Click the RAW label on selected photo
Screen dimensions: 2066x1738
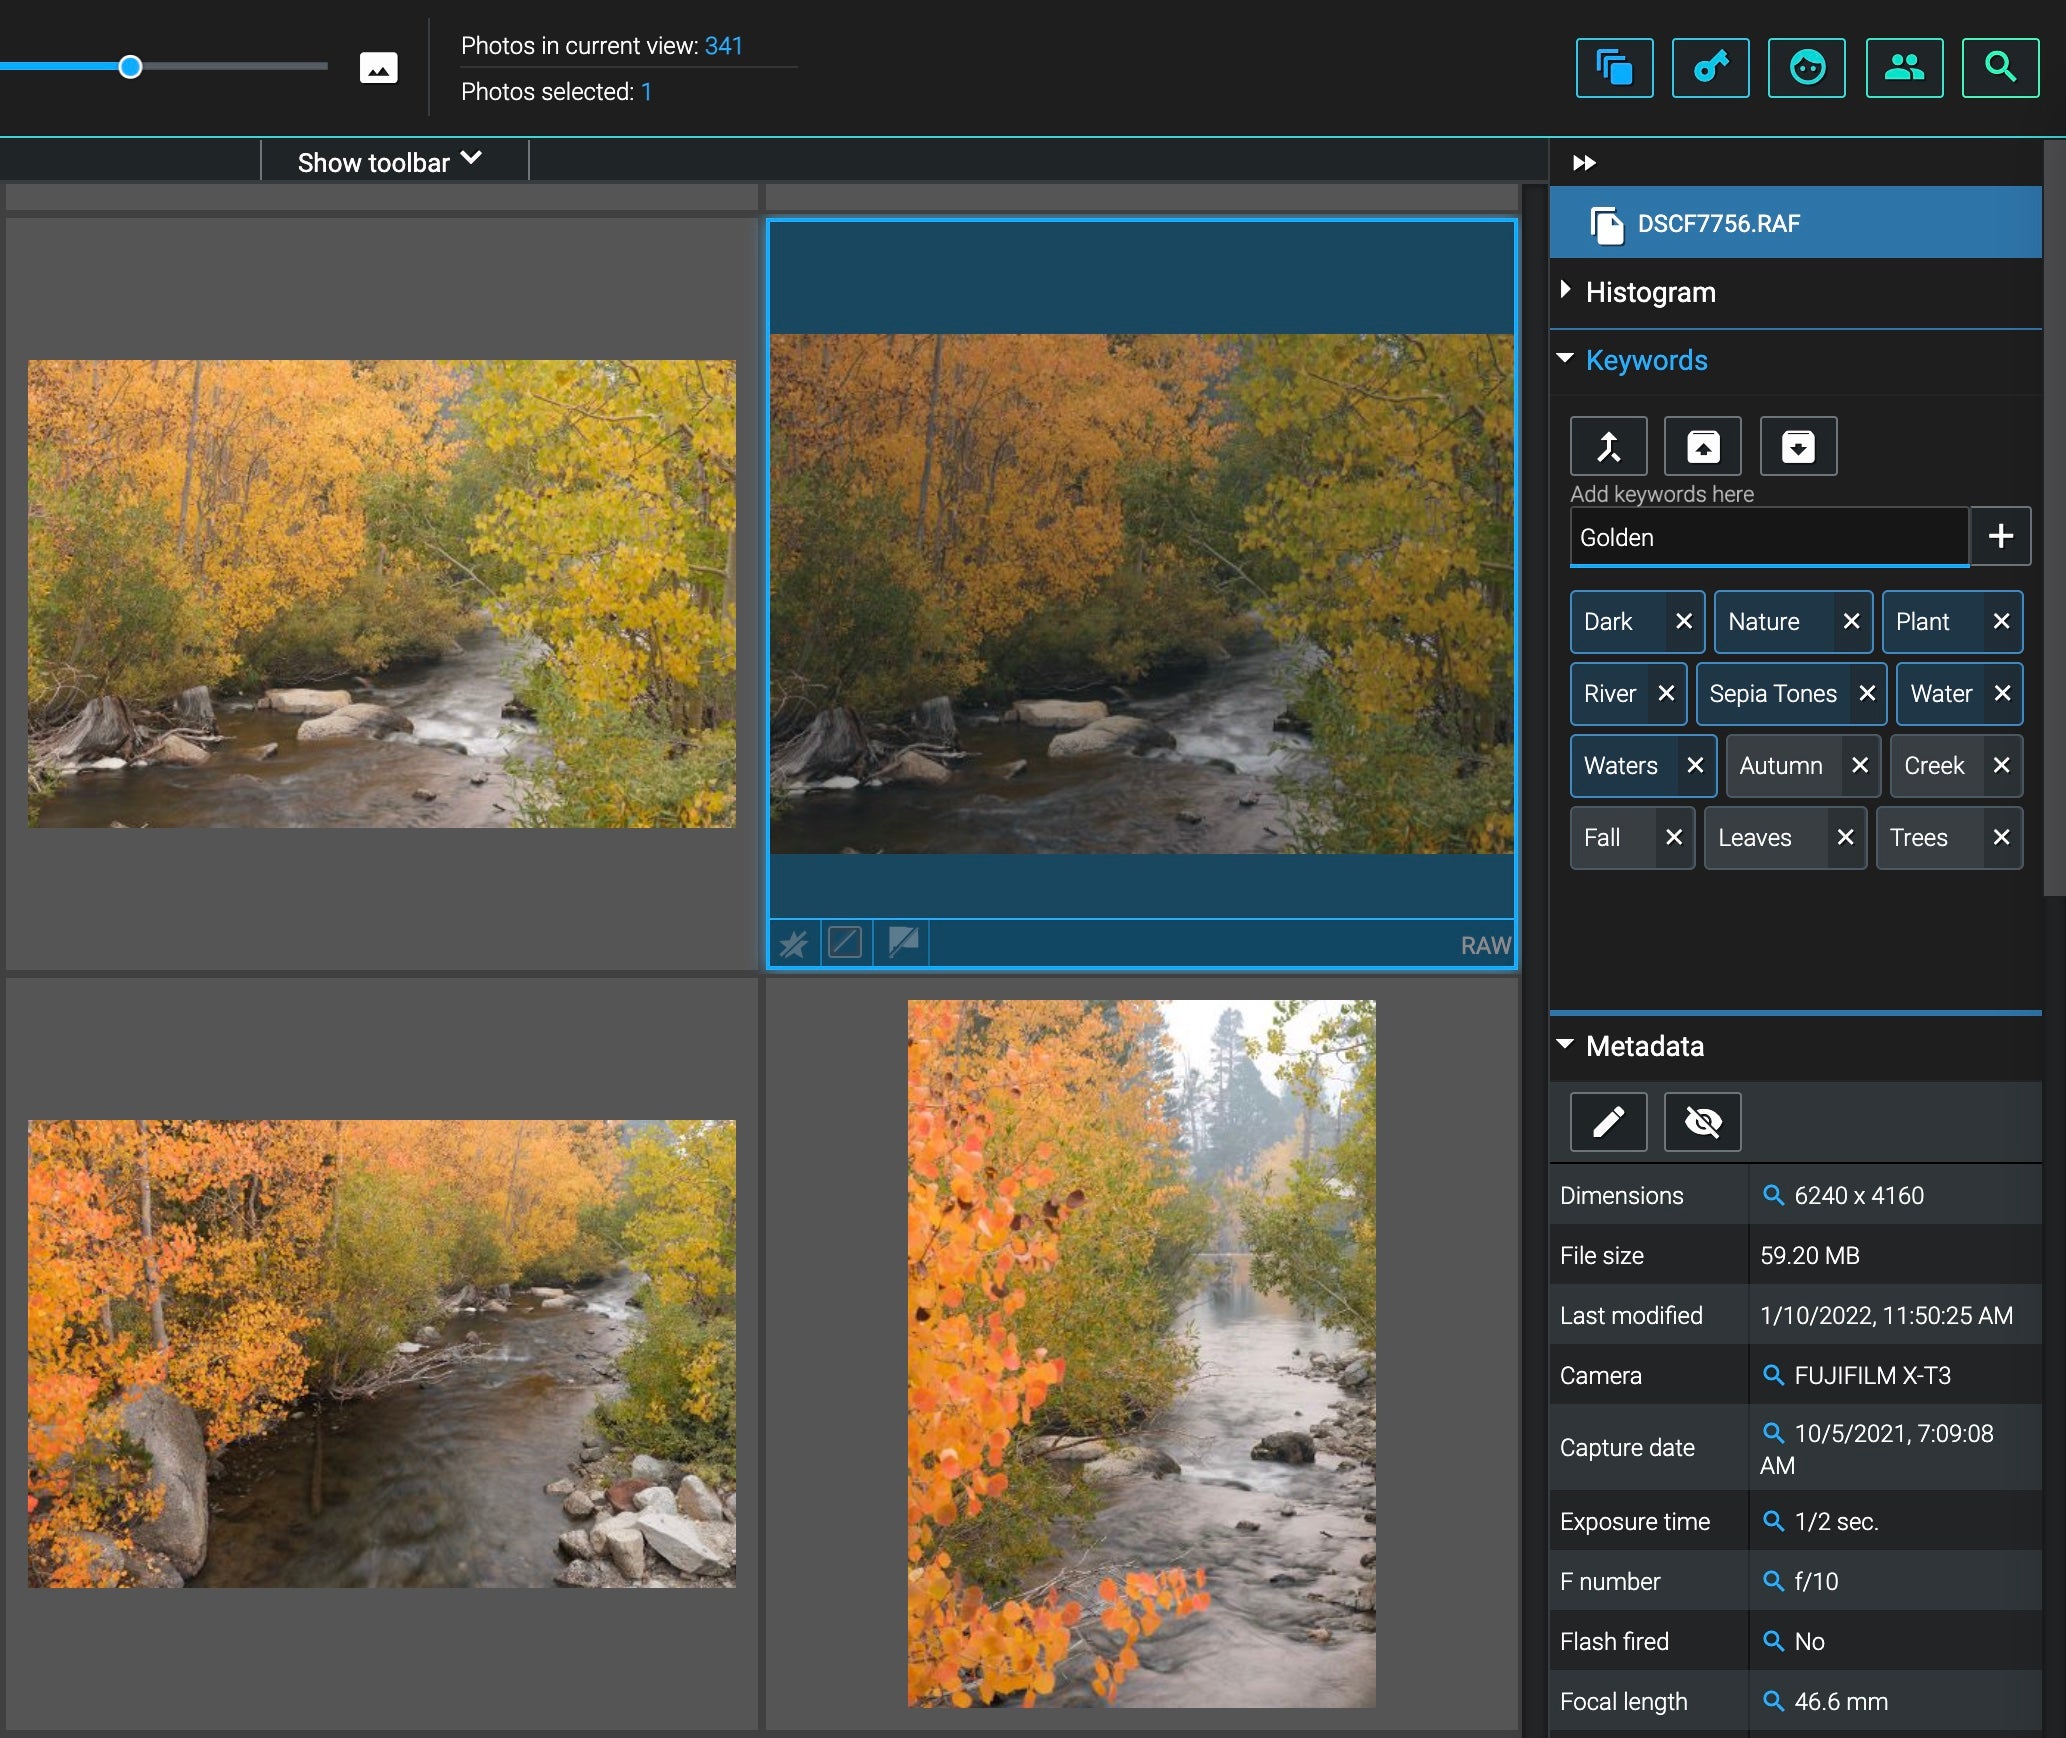coord(1485,943)
